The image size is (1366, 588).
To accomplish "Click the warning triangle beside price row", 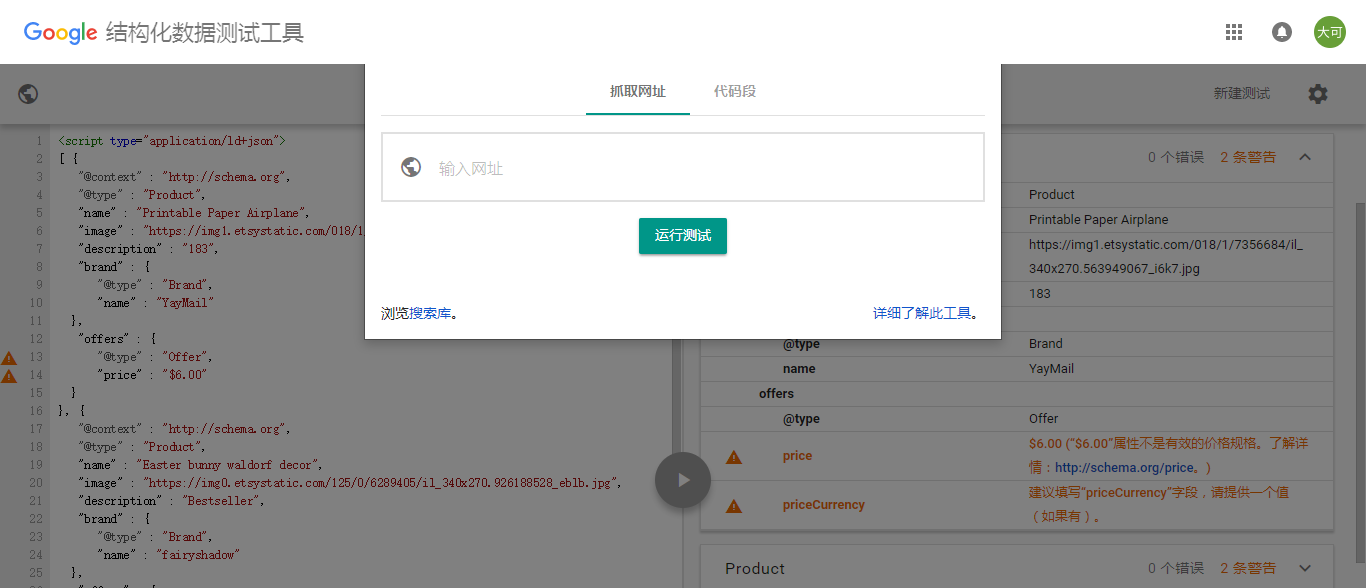I will click(x=734, y=457).
